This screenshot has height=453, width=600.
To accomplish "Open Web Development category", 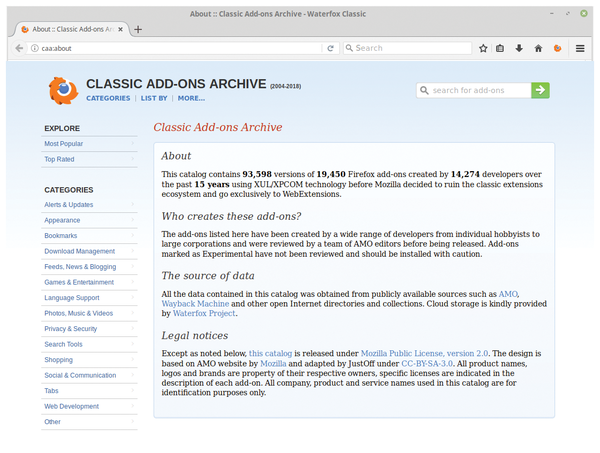I will pyautogui.click(x=89, y=406).
